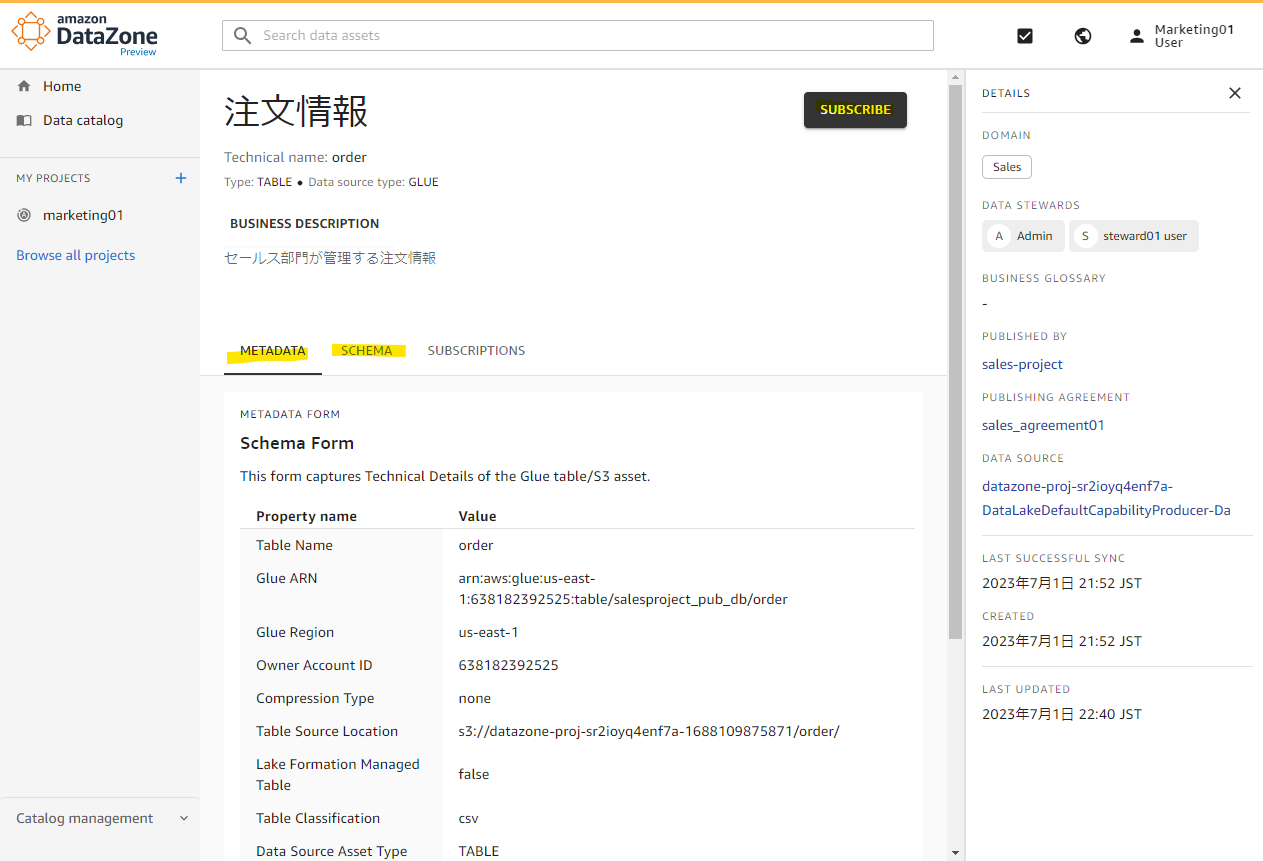Click the Admin data steward chip
Image resolution: width=1263 pixels, height=861 pixels.
tap(1023, 236)
